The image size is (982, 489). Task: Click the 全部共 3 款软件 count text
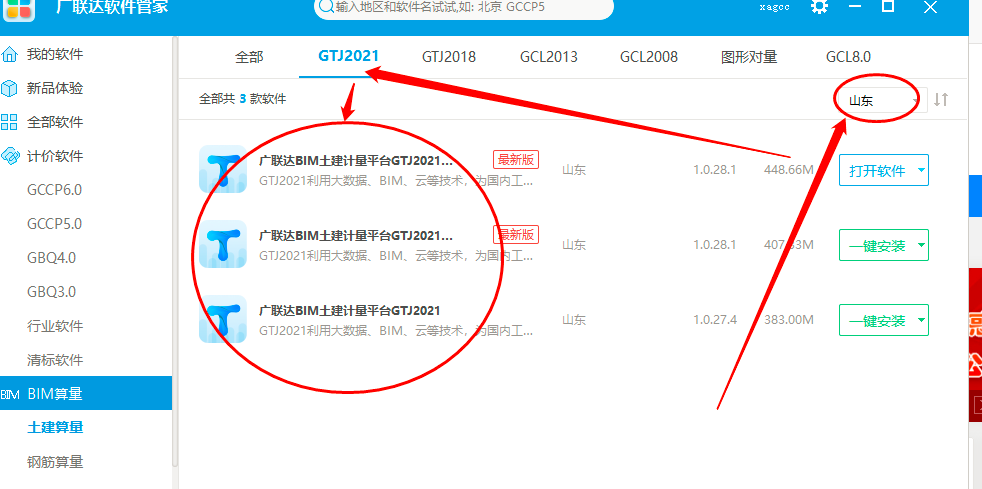click(242, 98)
